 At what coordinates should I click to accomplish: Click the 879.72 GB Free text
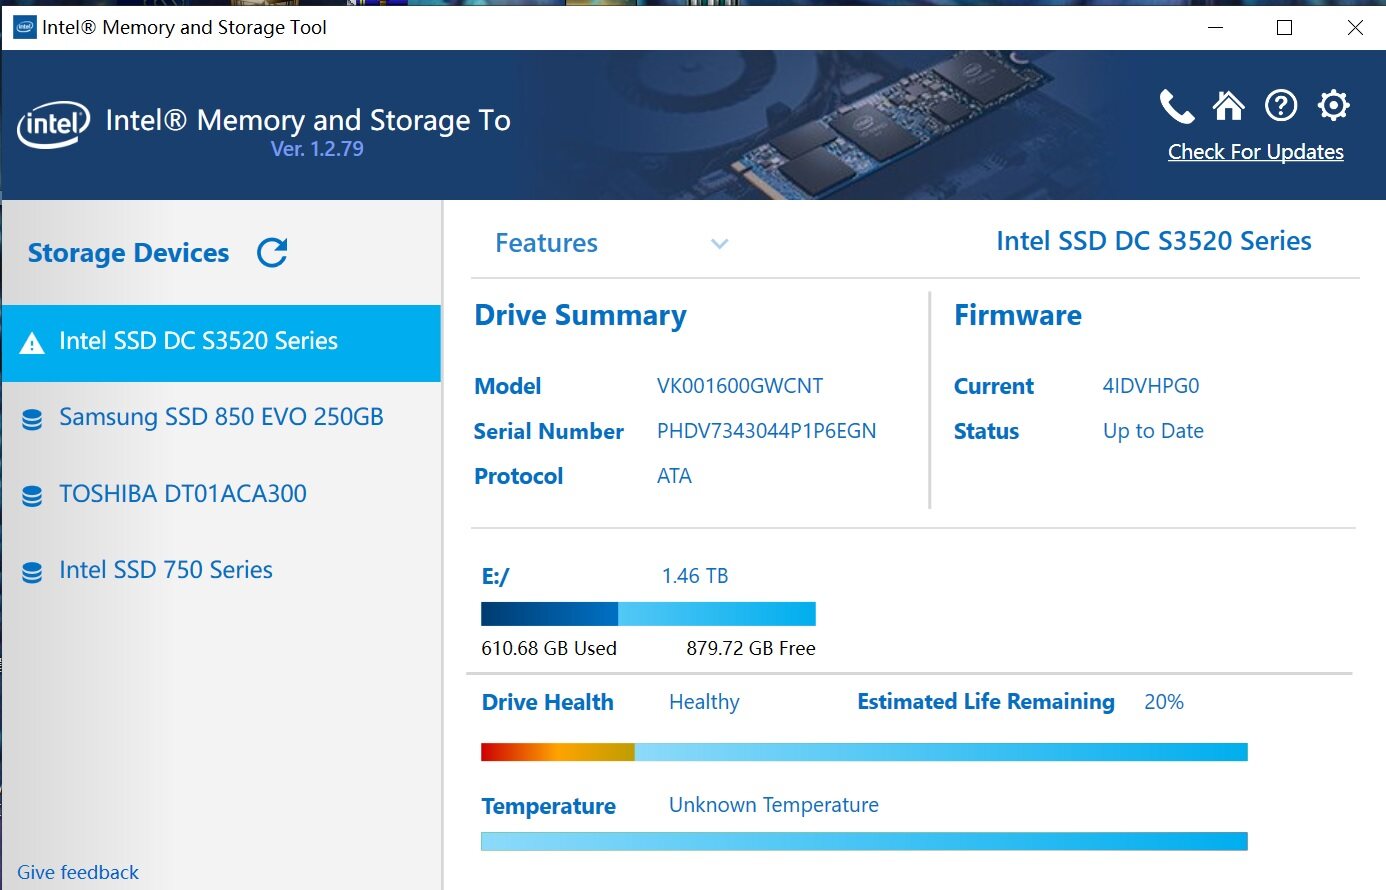pyautogui.click(x=751, y=648)
